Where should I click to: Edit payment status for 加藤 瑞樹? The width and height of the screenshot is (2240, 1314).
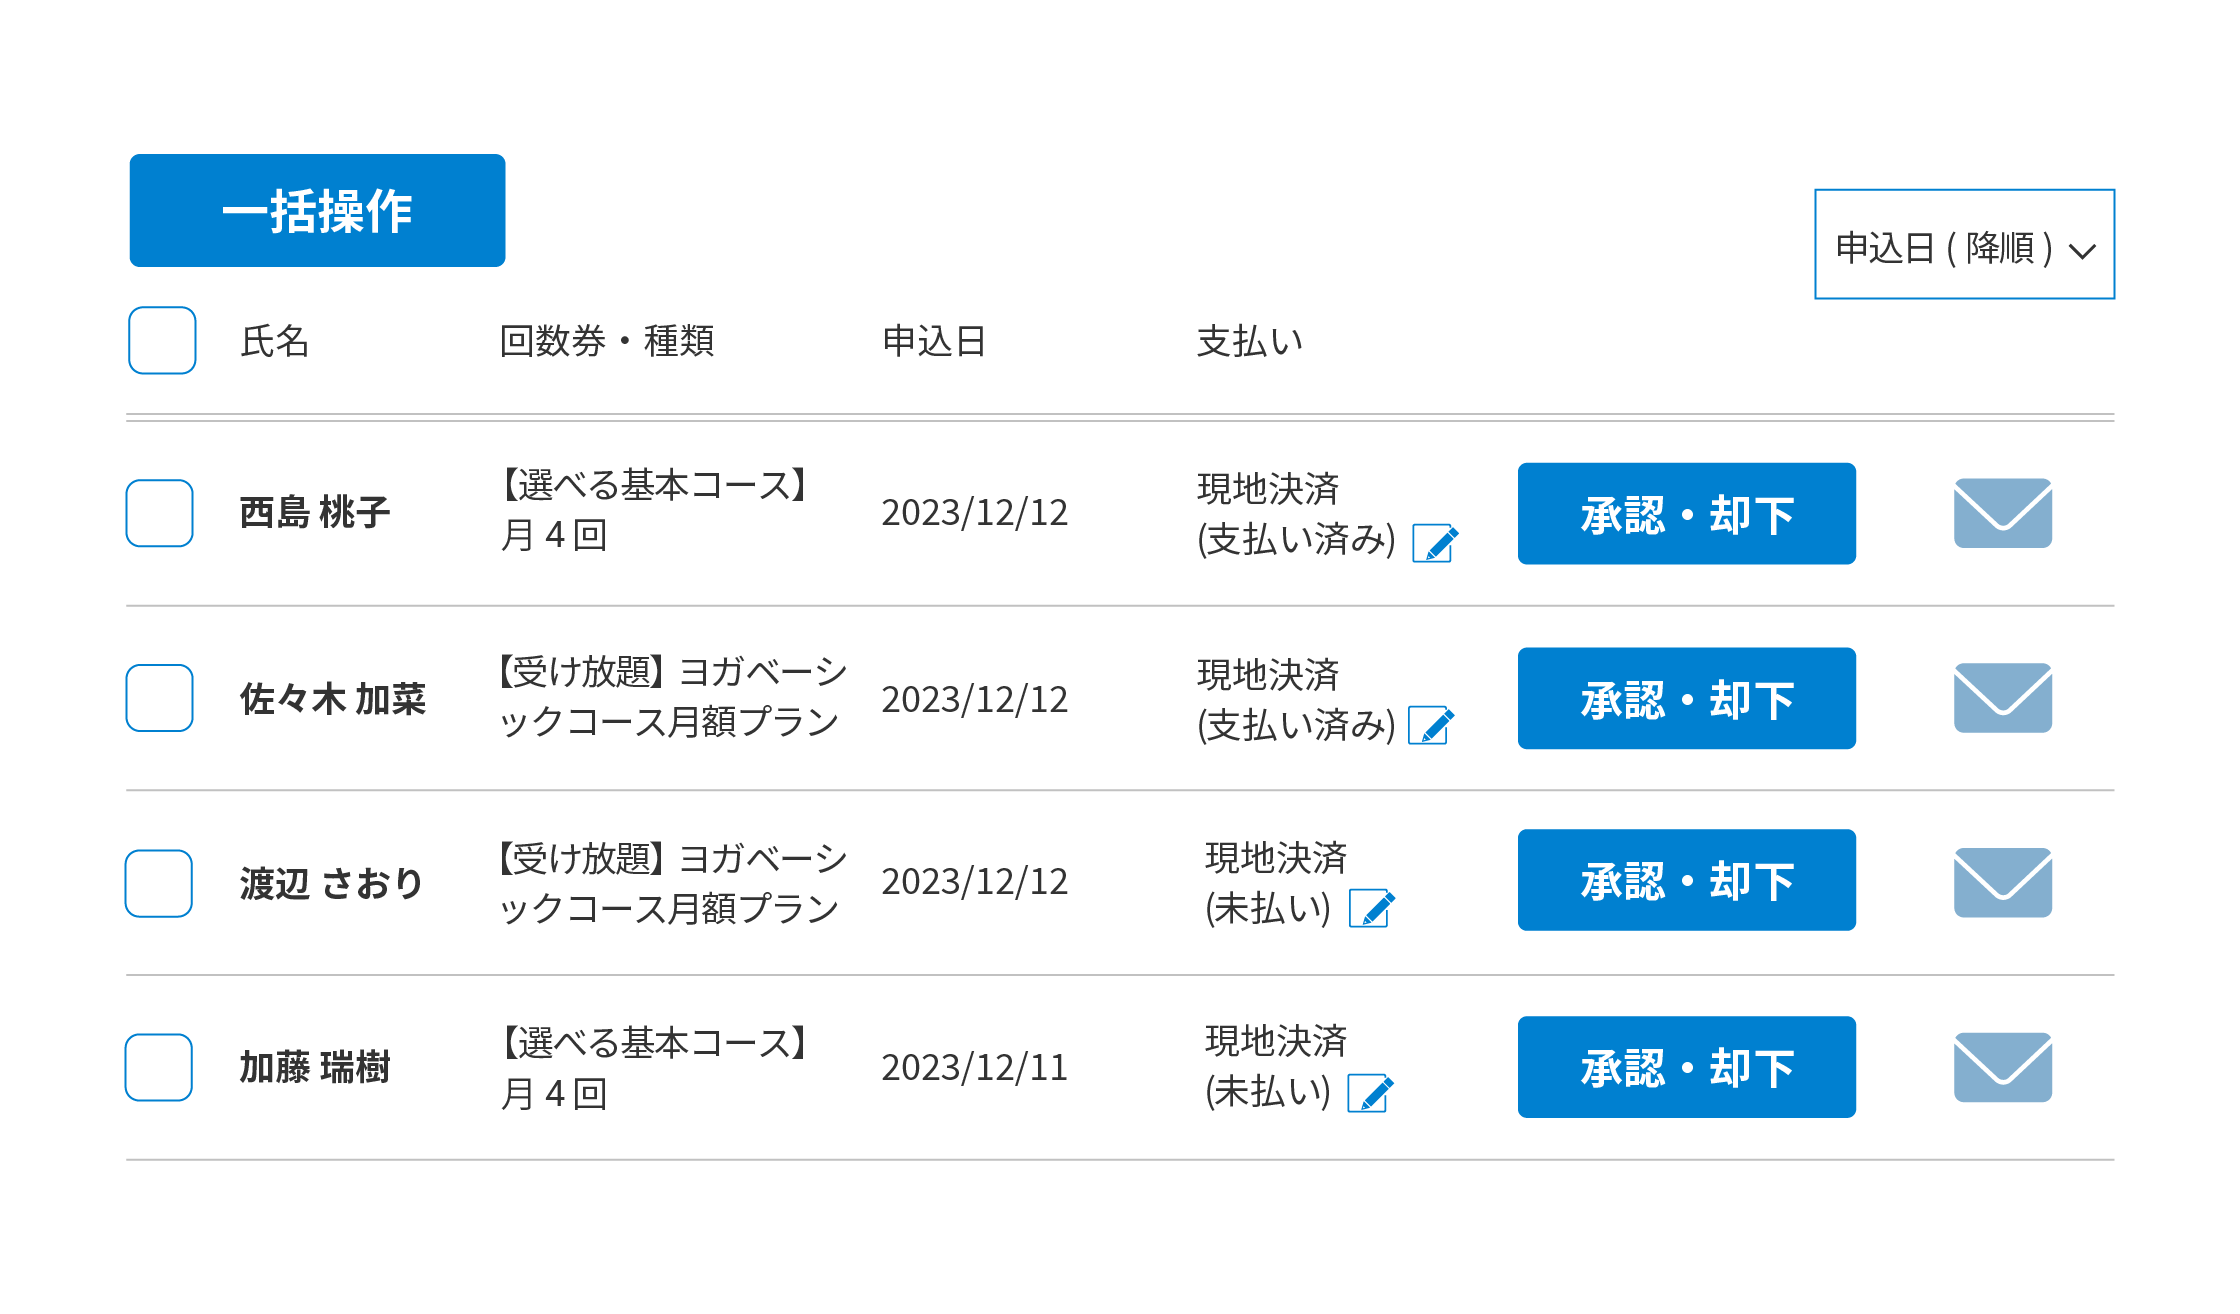point(1371,1092)
